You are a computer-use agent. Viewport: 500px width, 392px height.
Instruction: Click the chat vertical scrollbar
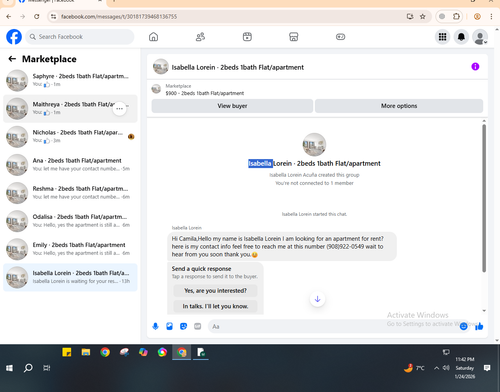(x=484, y=198)
